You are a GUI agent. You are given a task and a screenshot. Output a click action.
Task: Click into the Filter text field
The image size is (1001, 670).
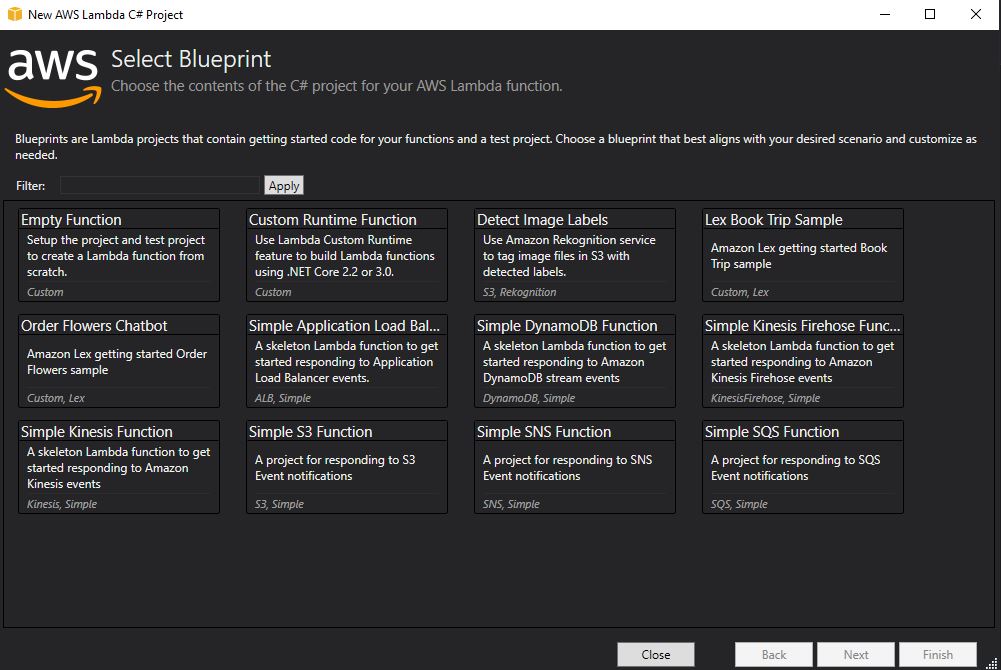pyautogui.click(x=160, y=185)
